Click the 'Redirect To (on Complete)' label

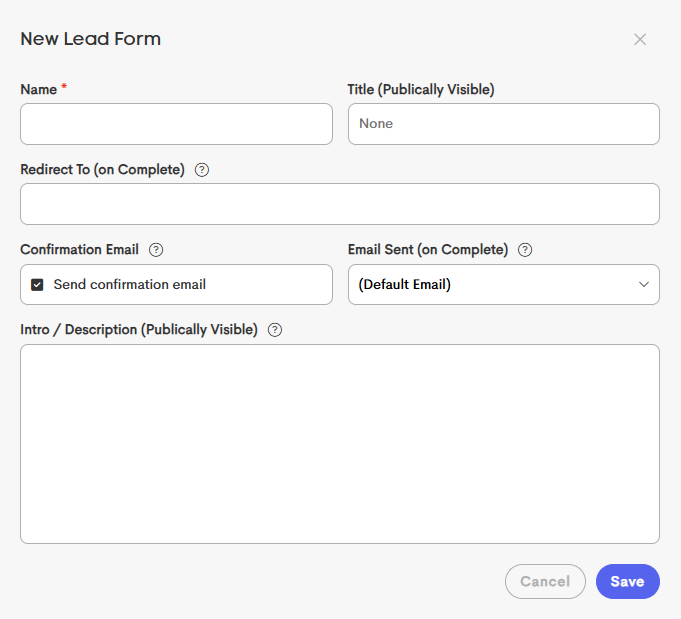coord(102,170)
